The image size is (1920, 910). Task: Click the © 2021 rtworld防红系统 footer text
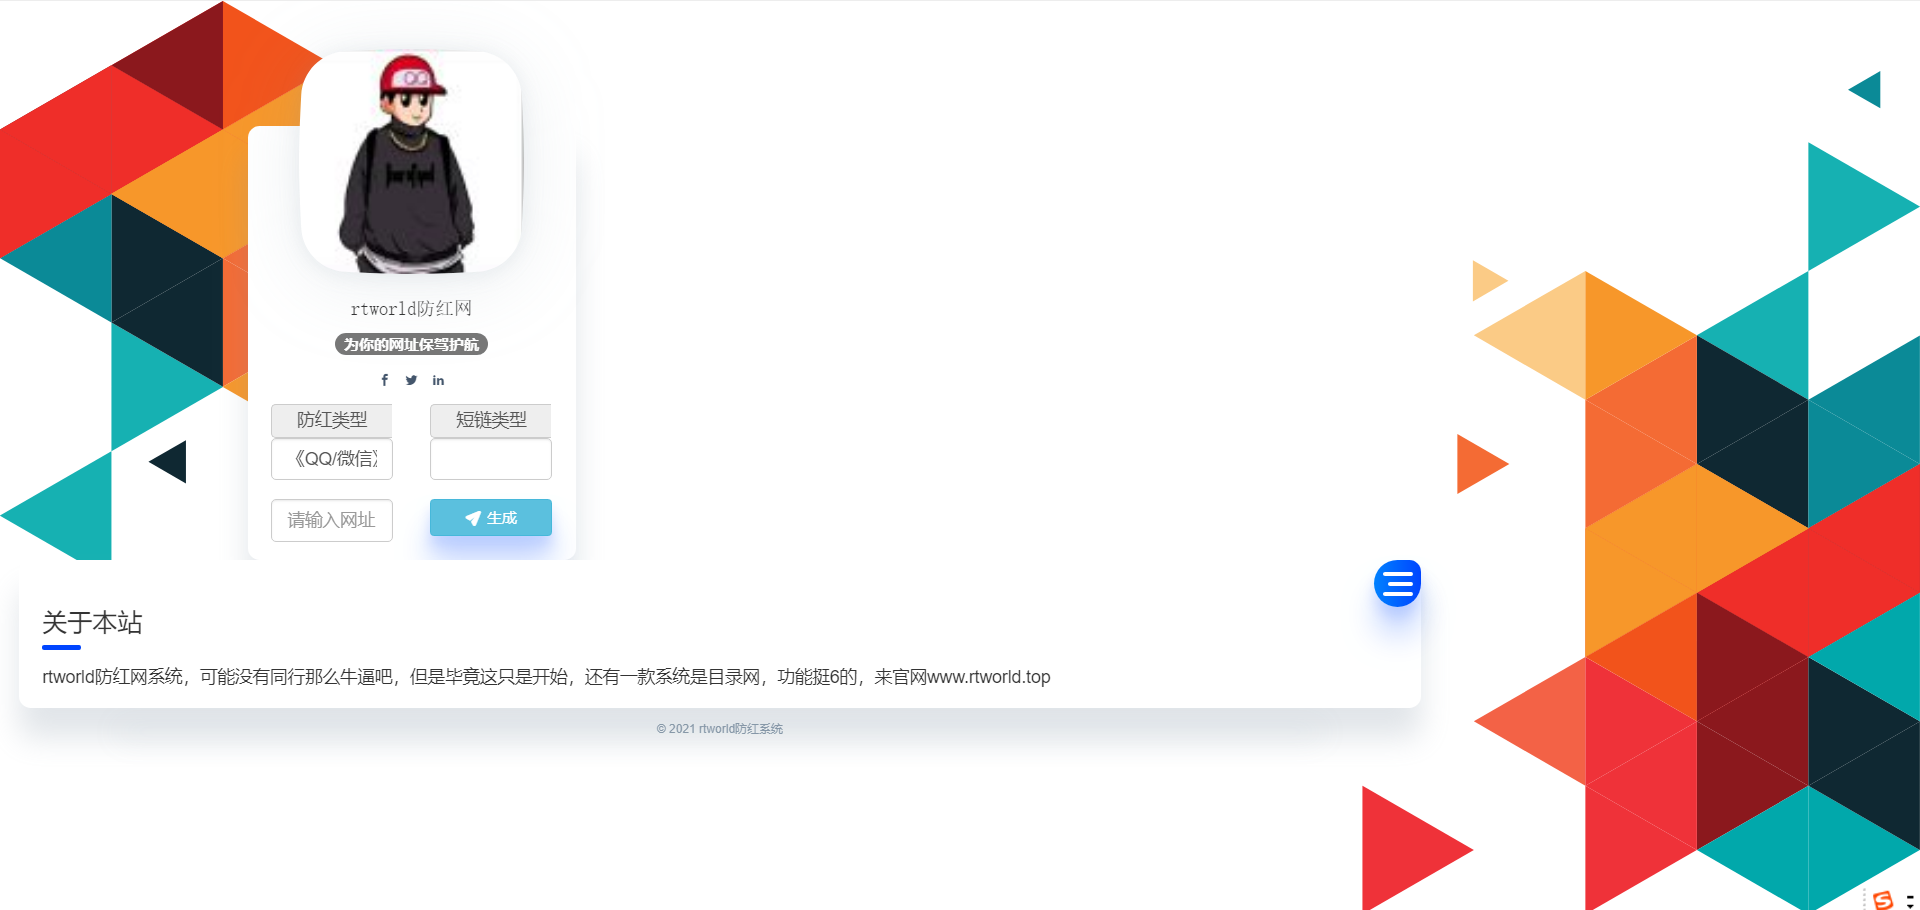click(x=719, y=729)
